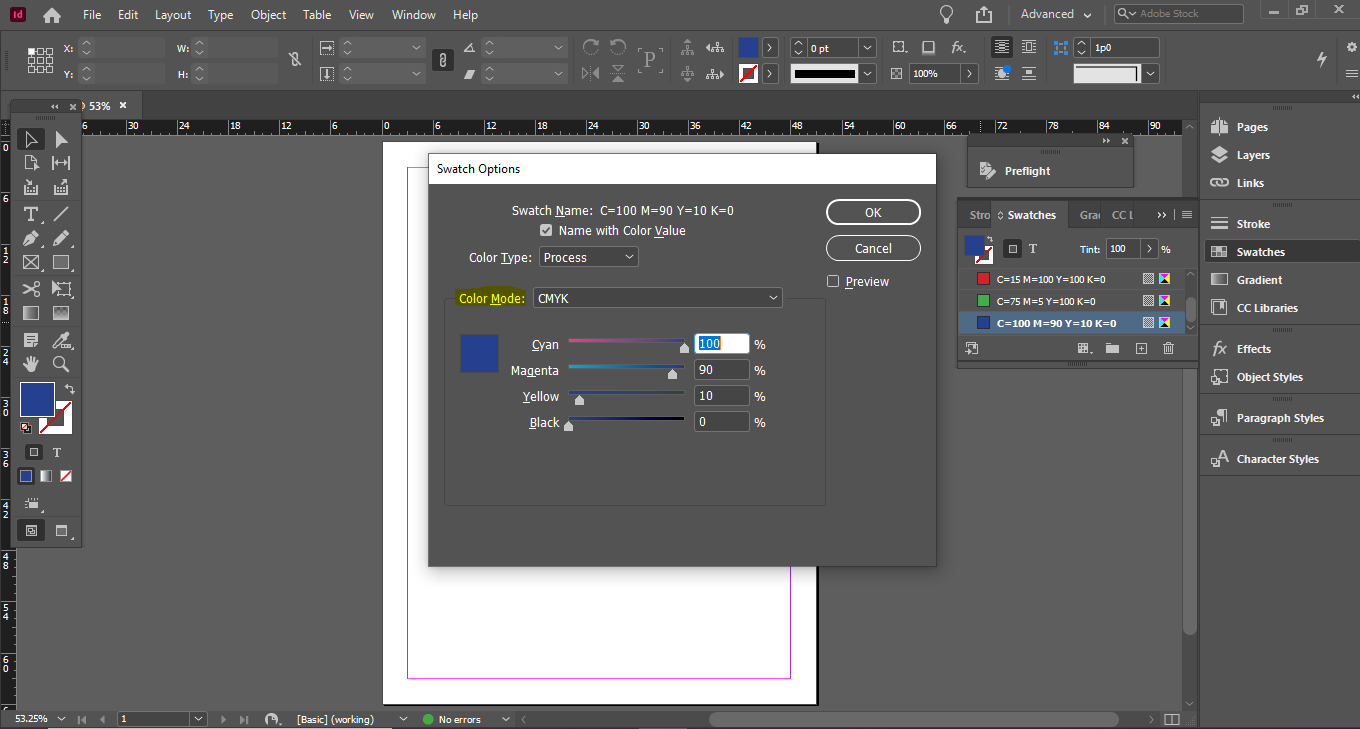Viewport: 1360px width, 729px height.
Task: Open the Layers panel
Action: [x=1252, y=155]
